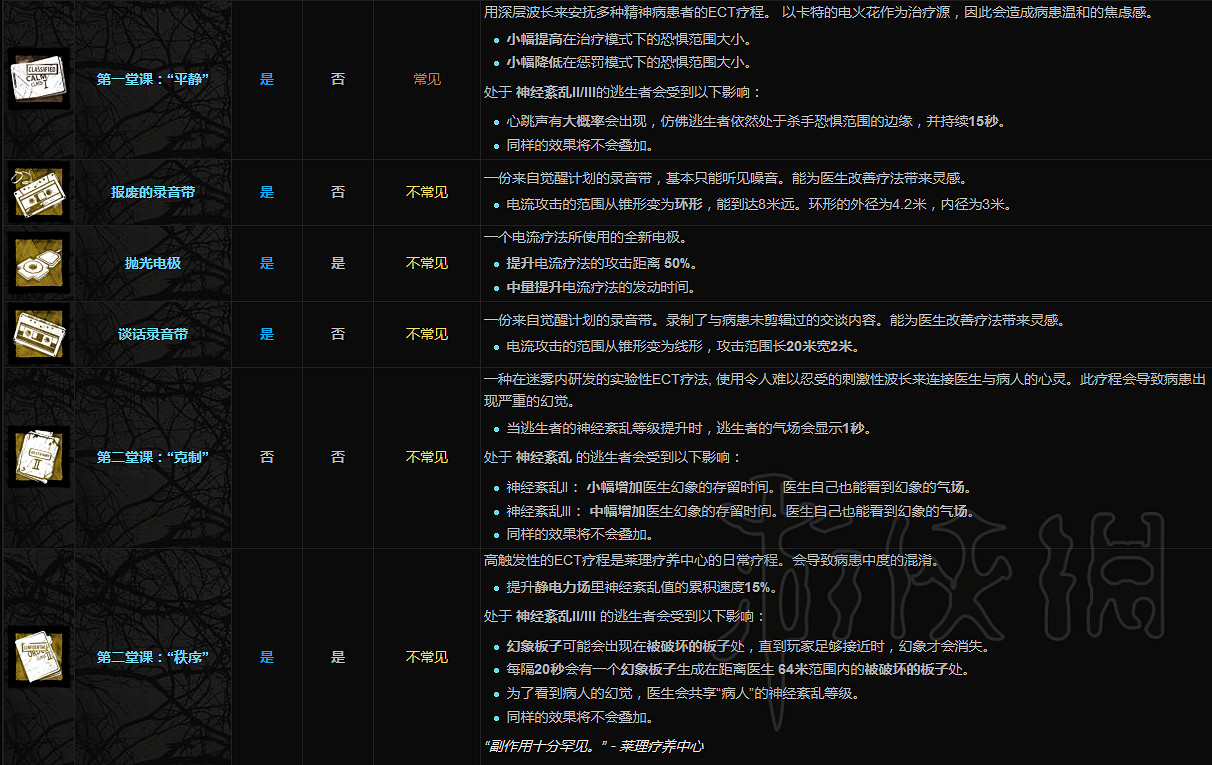Open the 谈话录音带 link
Screen dimensions: 1212x765
click(152, 334)
